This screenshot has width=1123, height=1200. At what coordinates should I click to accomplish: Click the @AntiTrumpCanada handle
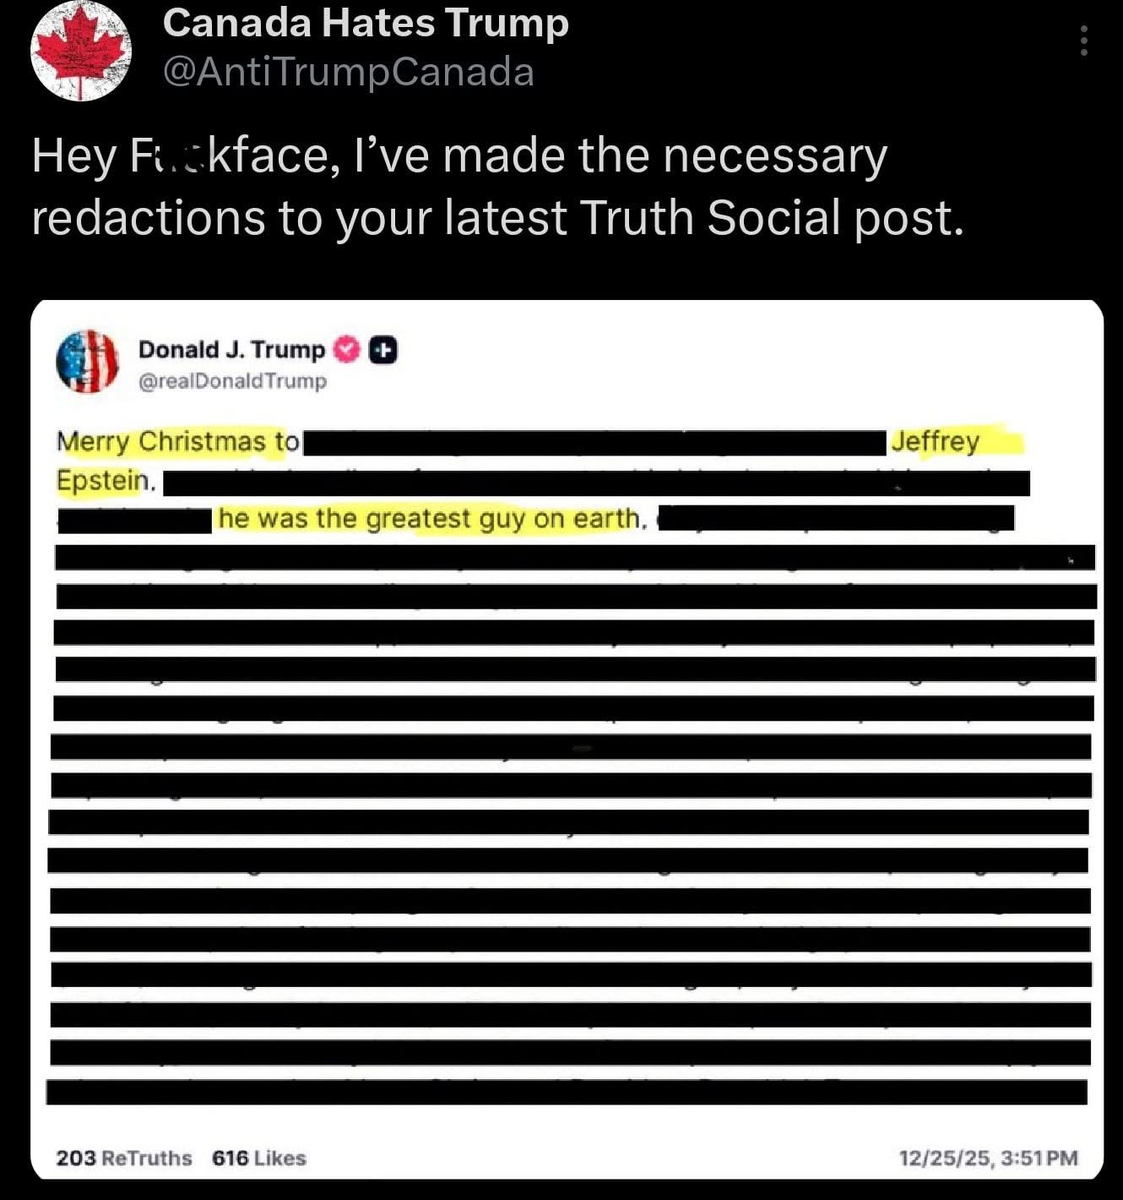click(x=348, y=72)
